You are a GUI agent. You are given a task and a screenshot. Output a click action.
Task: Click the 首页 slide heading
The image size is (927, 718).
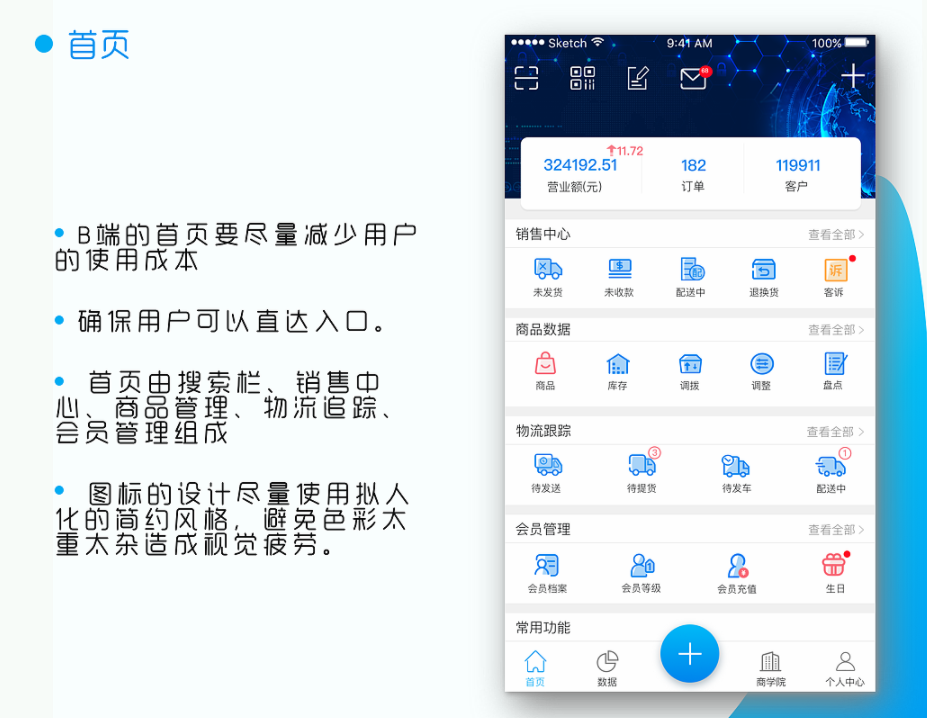[98, 44]
